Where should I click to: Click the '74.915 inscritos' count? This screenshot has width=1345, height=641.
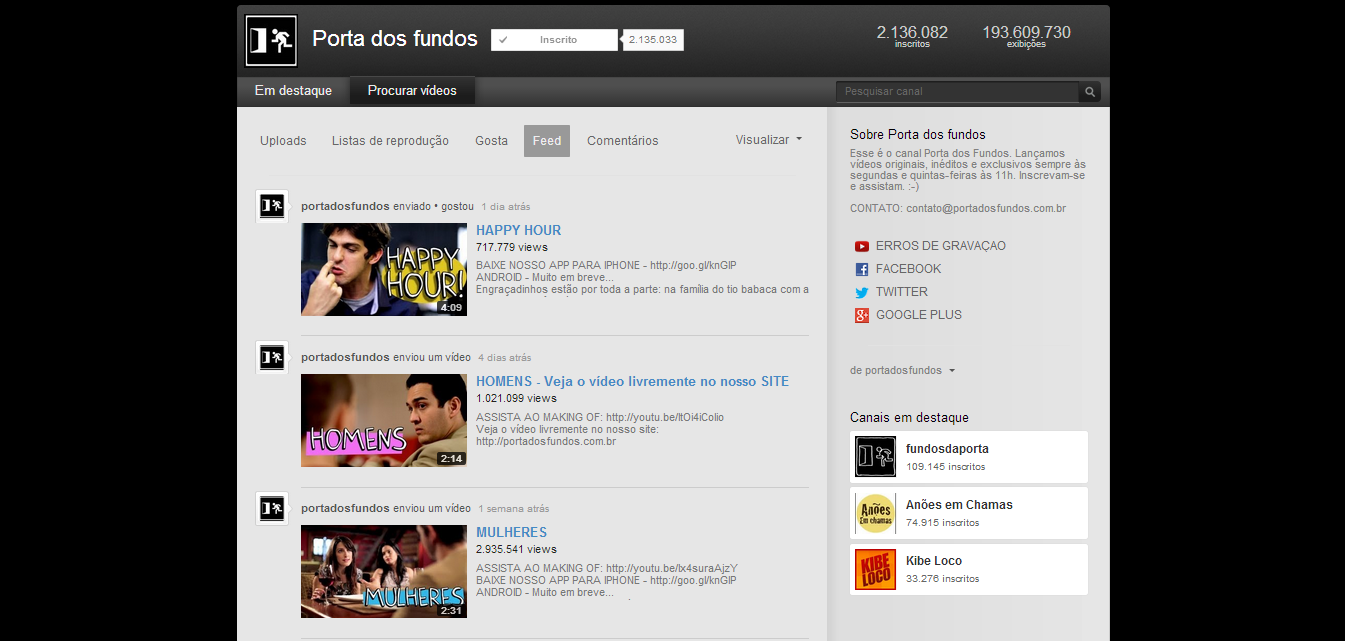click(943, 523)
